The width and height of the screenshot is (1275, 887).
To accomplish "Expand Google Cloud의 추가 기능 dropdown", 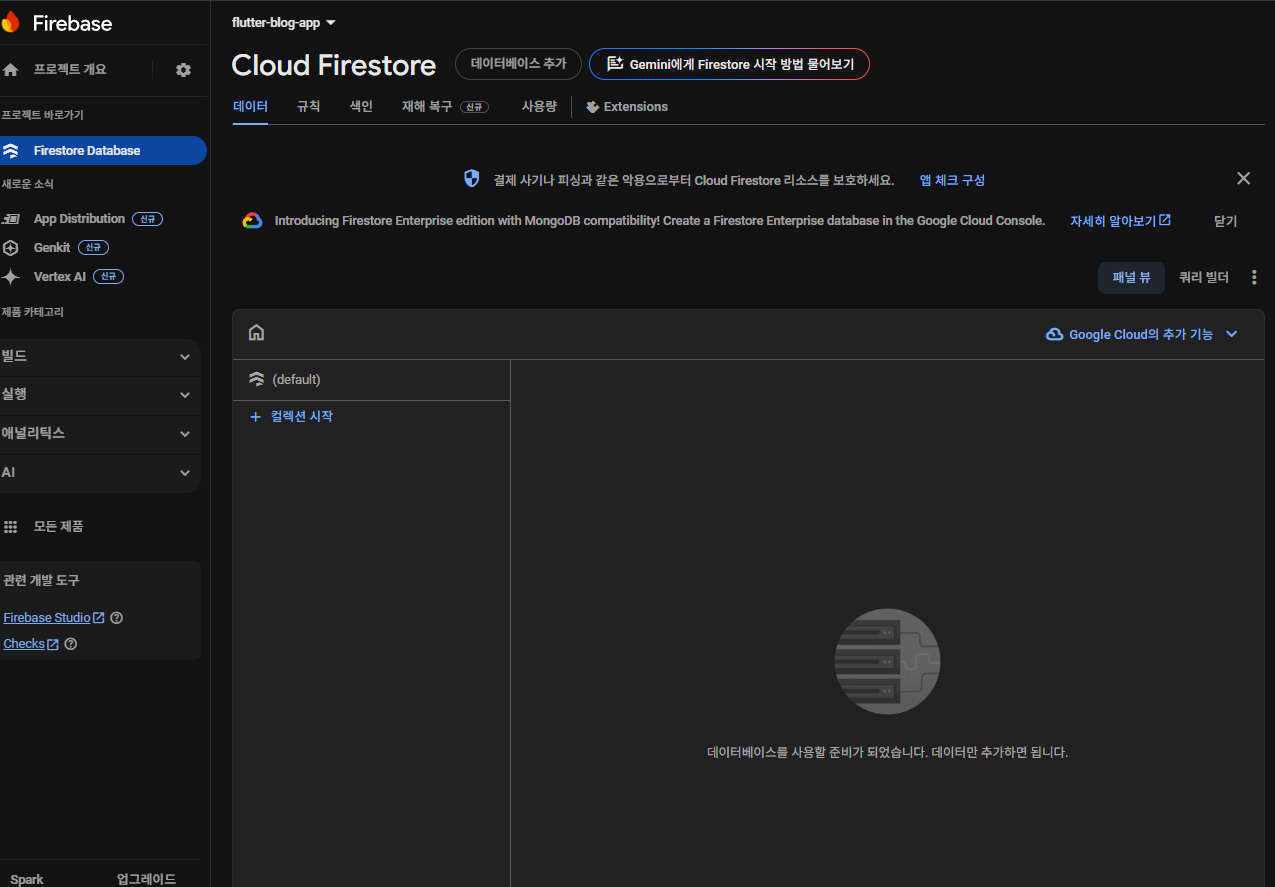I will point(1142,335).
